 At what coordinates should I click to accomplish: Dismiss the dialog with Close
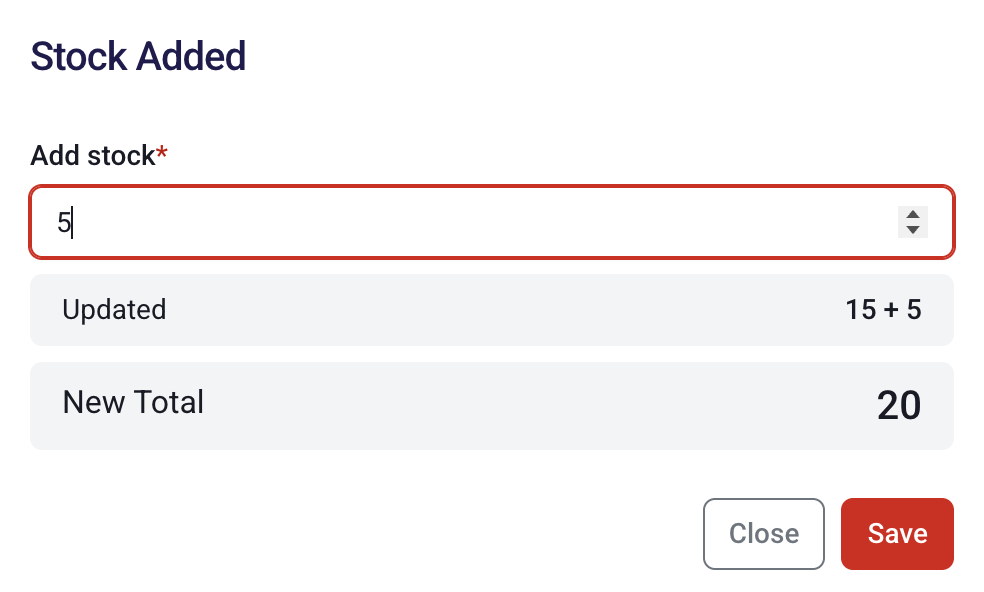tap(763, 534)
